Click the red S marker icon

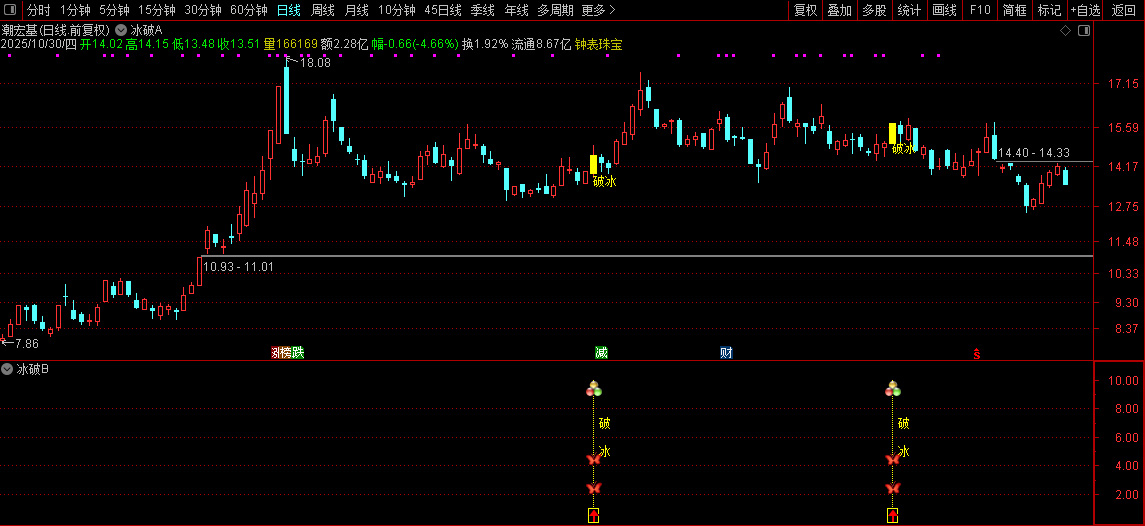click(976, 354)
